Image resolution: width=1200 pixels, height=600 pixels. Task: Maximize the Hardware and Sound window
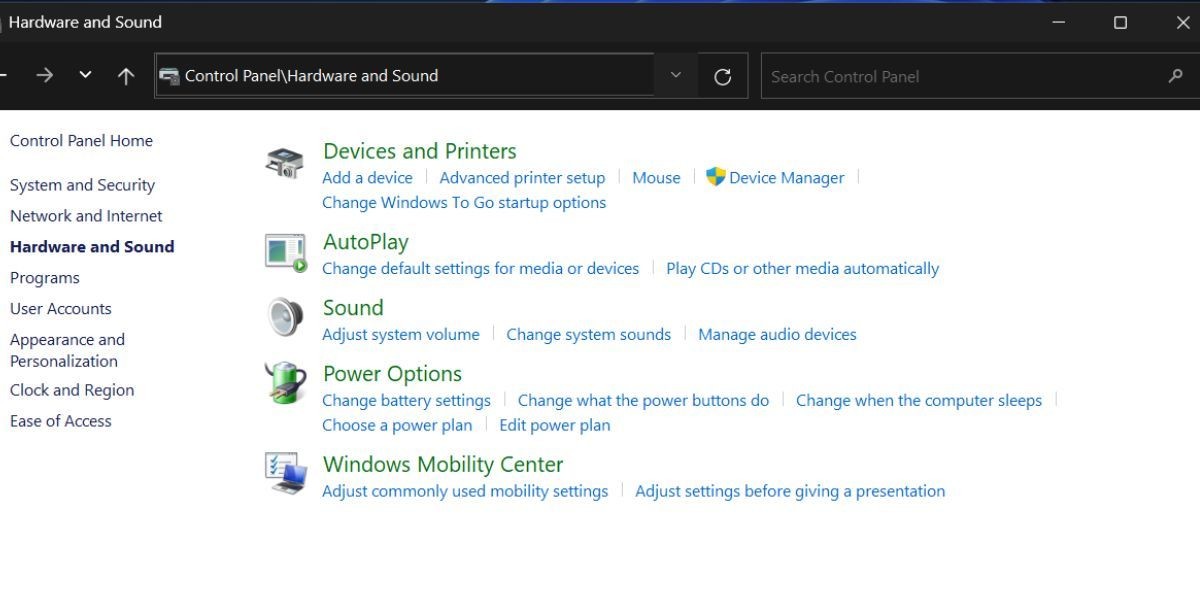1120,22
